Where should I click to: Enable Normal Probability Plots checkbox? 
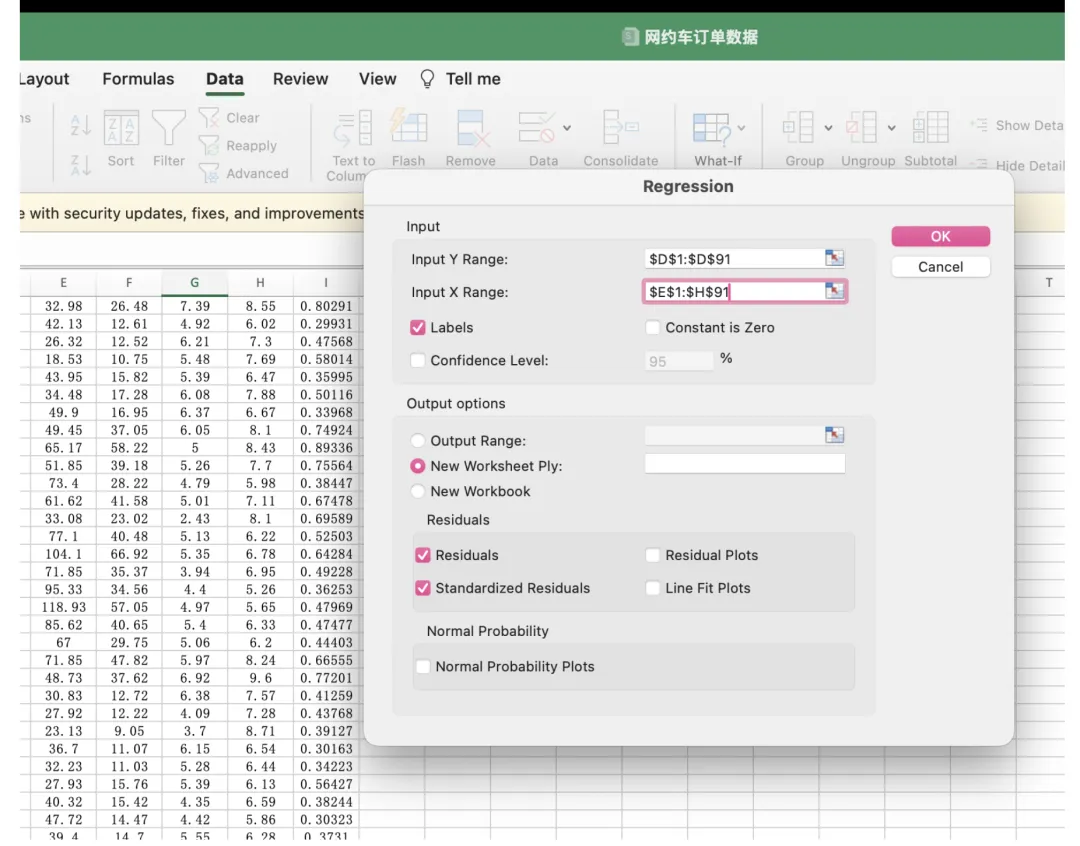[x=423, y=666]
